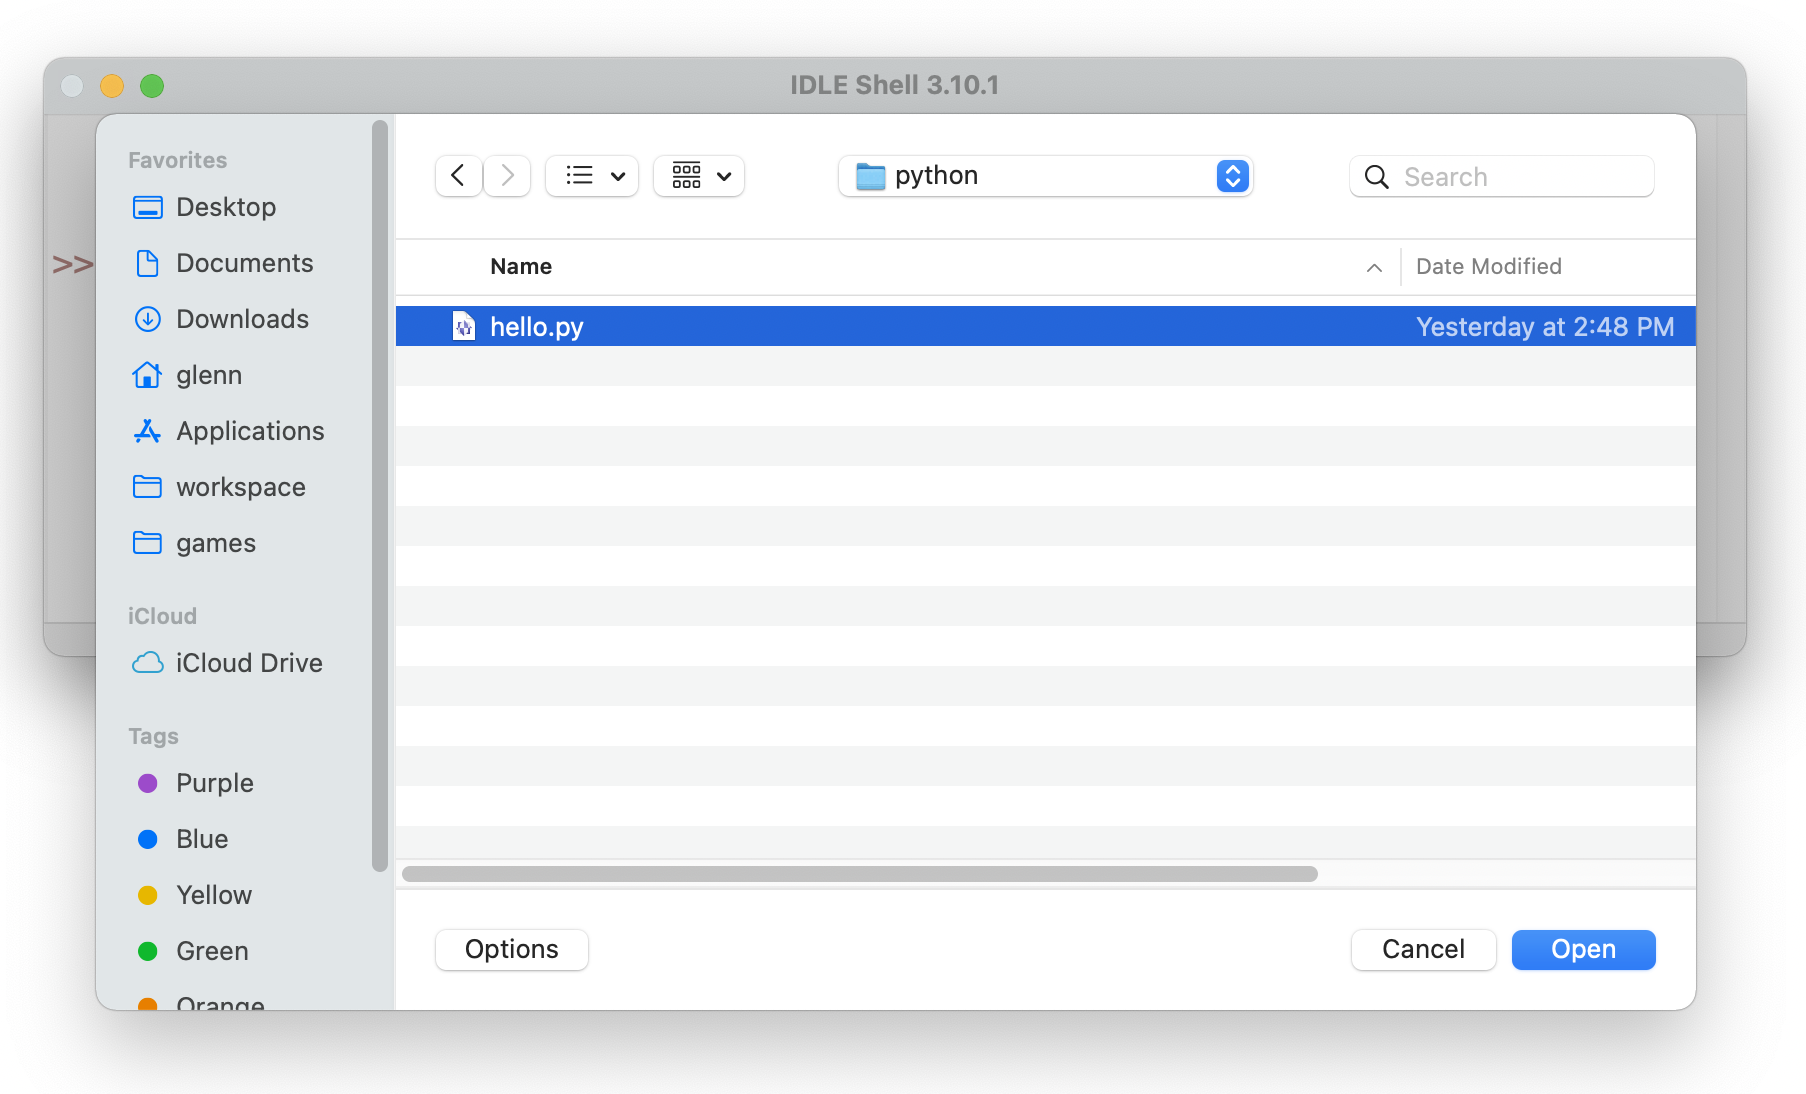This screenshot has height=1094, width=1806.
Task: Click the python folder icon in popup
Action: 871,177
